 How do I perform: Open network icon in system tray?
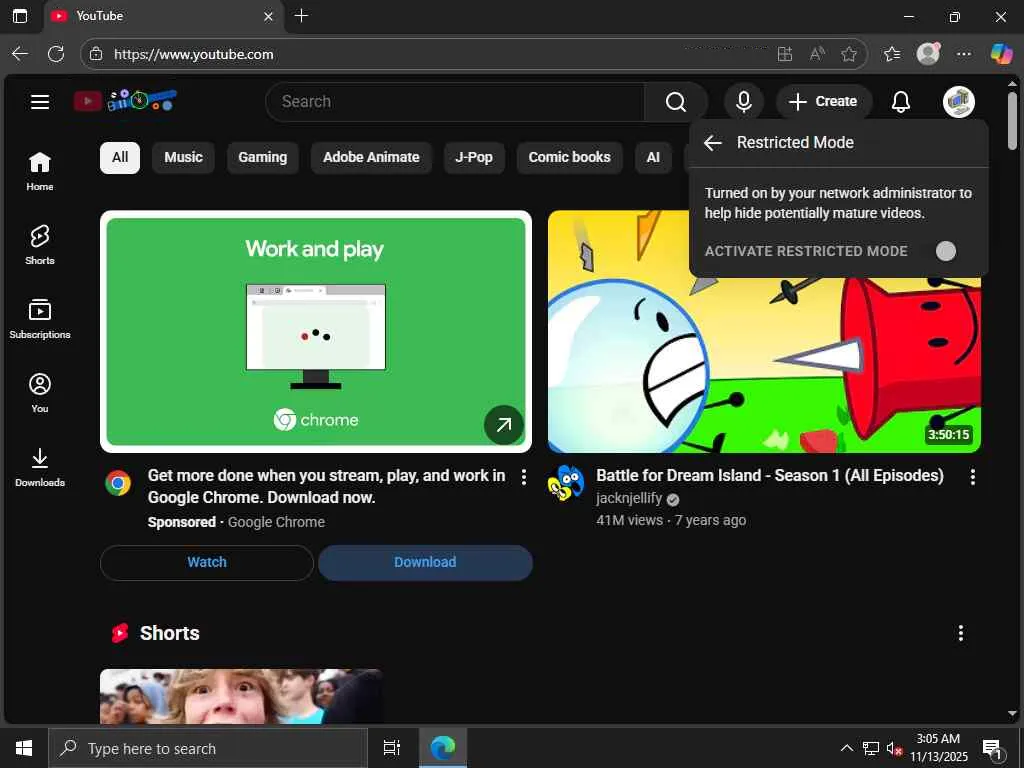point(871,748)
